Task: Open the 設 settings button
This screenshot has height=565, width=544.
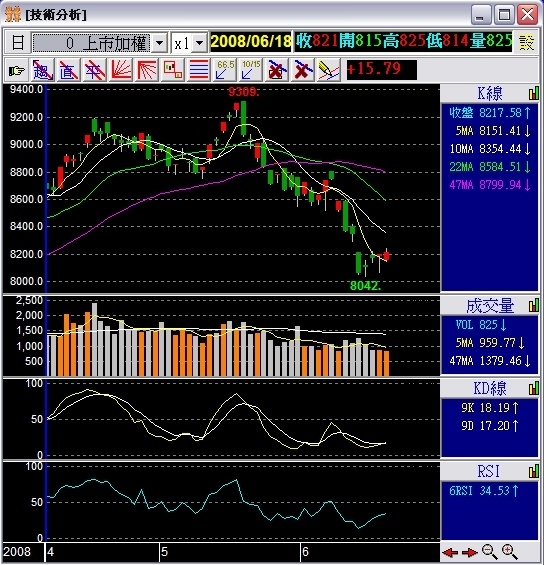Action: (526, 43)
